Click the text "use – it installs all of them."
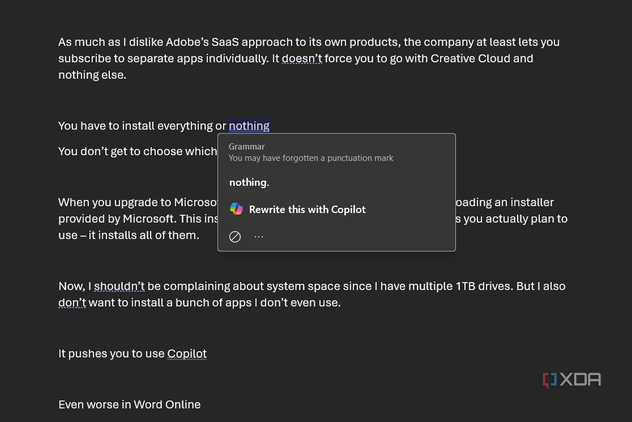Viewport: 632px width, 422px height. point(129,235)
